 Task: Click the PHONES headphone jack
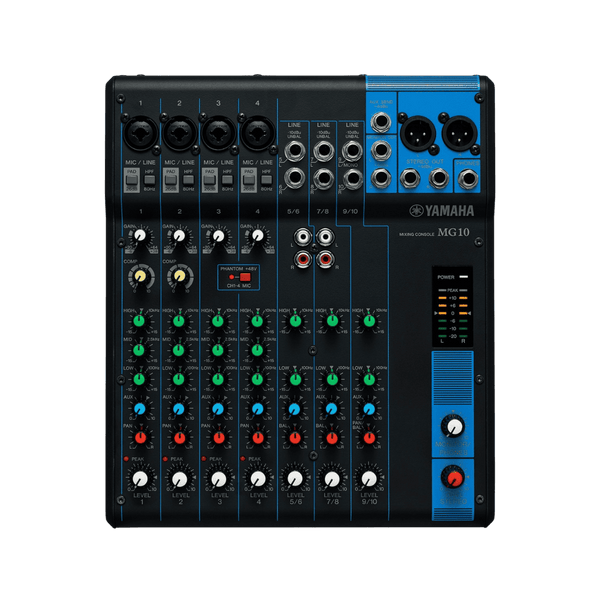(x=468, y=179)
